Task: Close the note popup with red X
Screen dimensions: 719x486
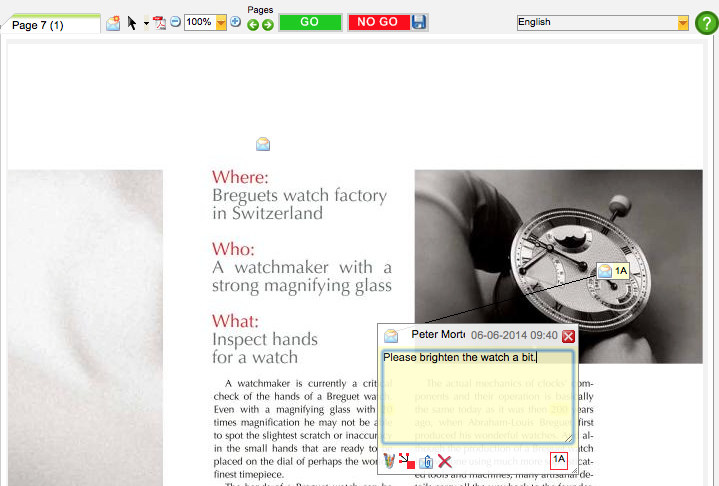Action: pos(568,336)
